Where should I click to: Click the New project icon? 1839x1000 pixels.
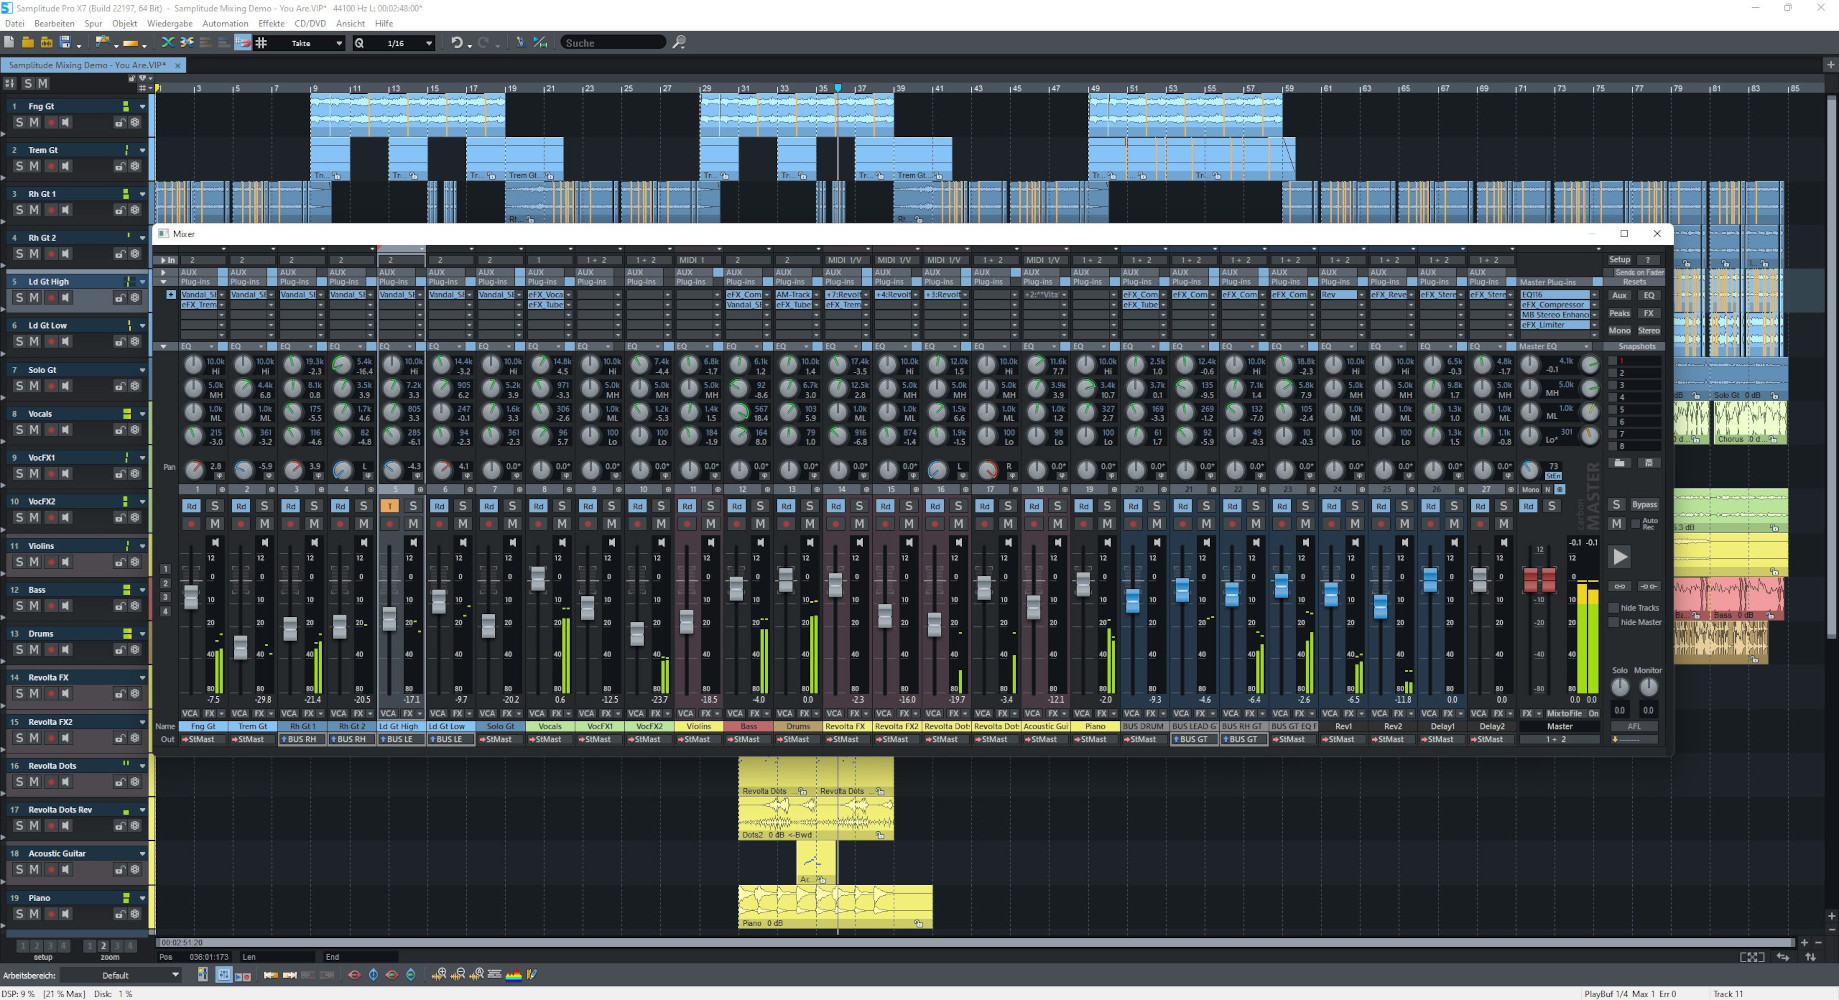(9, 42)
